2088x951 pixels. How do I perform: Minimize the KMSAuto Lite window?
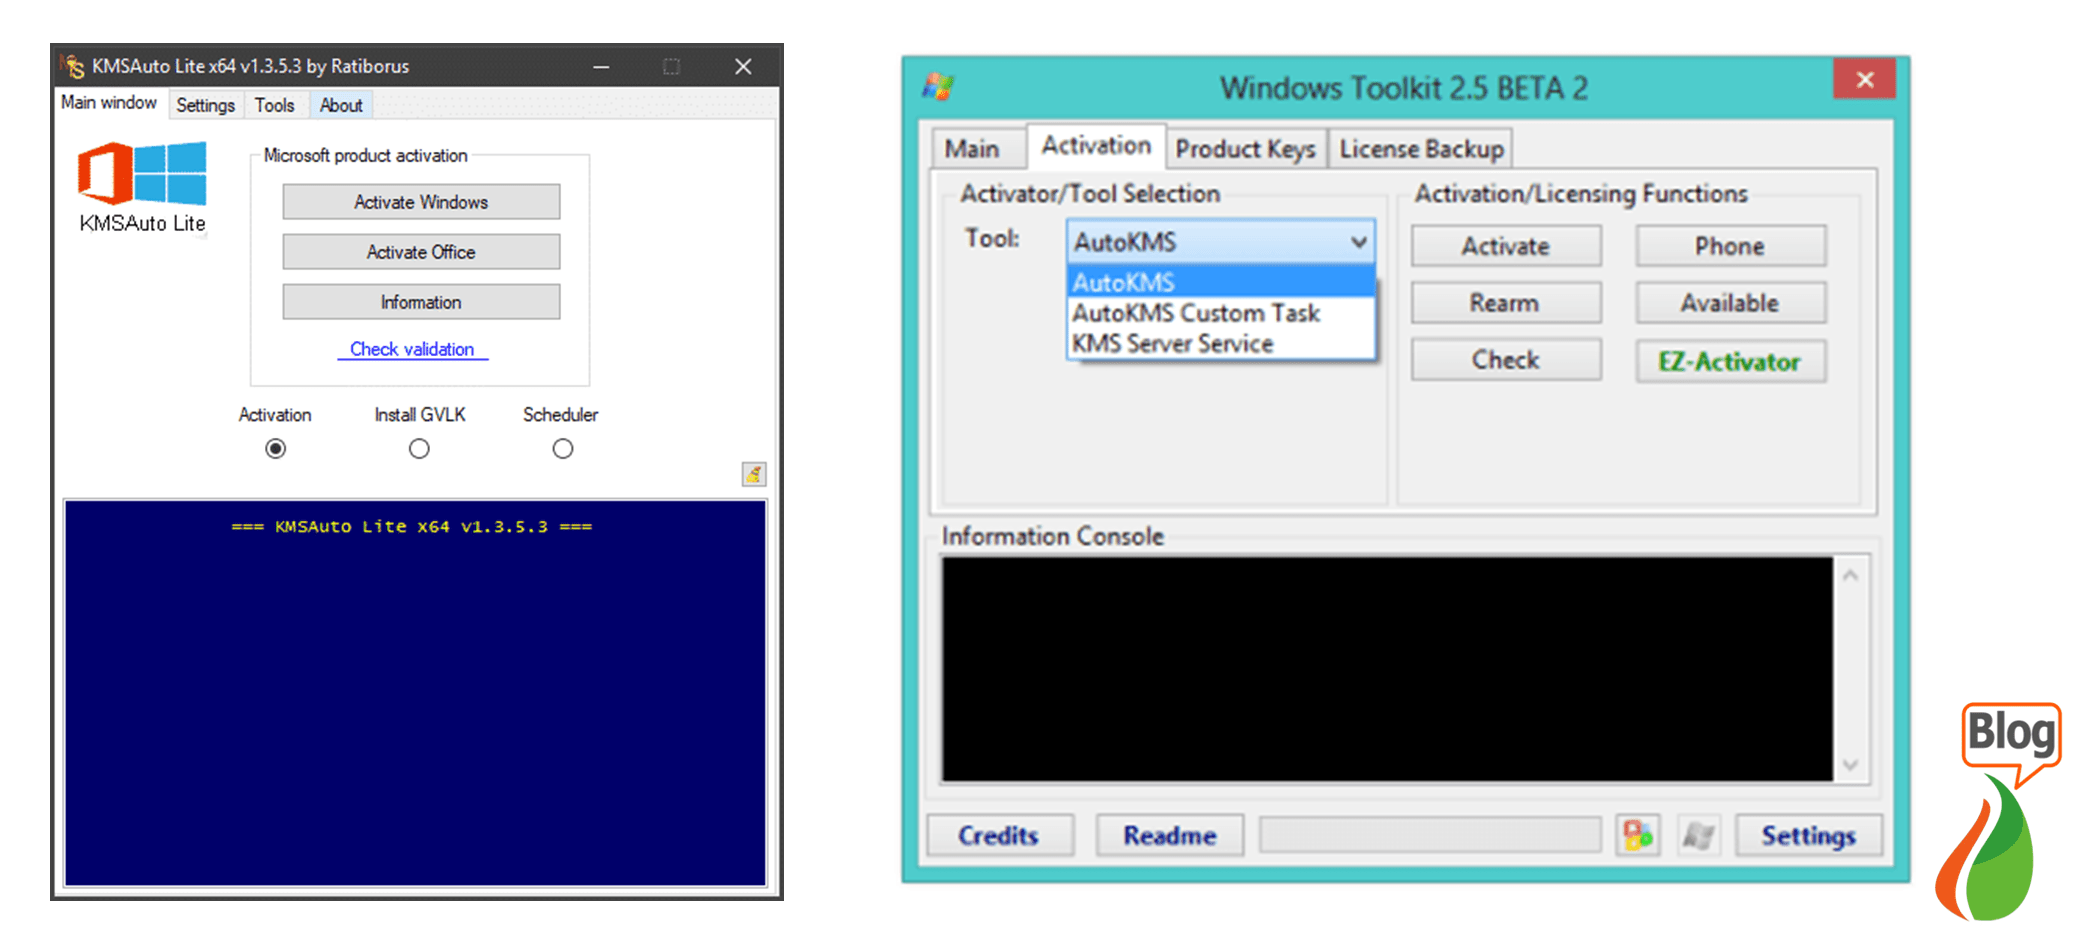click(x=601, y=66)
